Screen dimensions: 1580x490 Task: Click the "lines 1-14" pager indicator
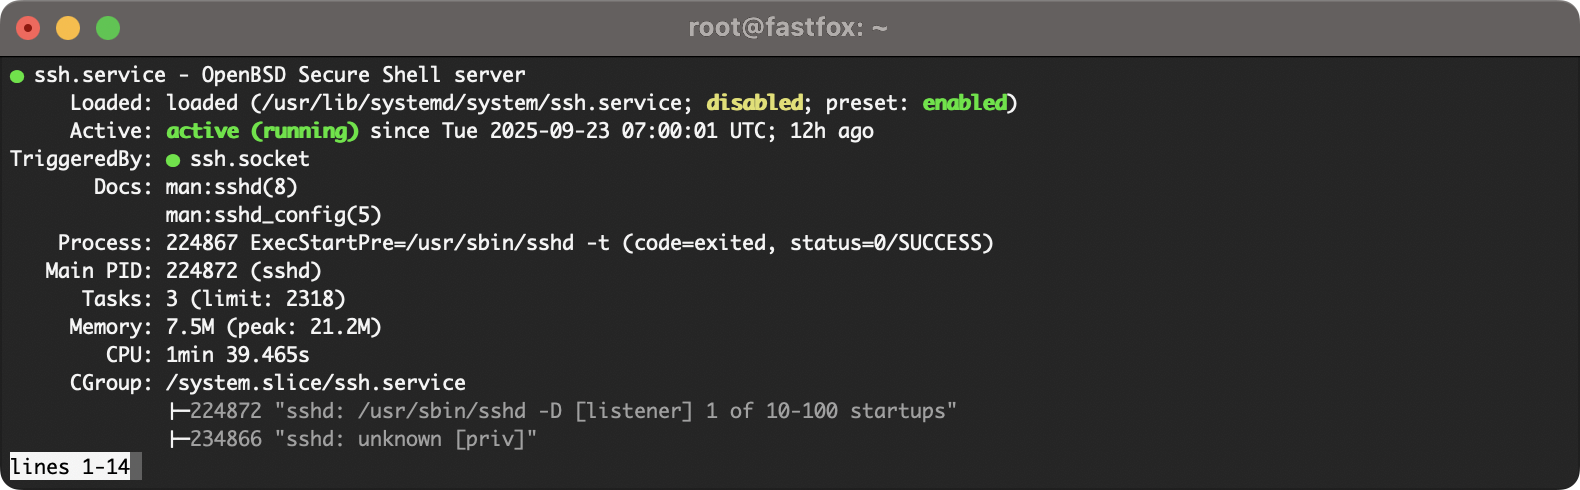(70, 467)
